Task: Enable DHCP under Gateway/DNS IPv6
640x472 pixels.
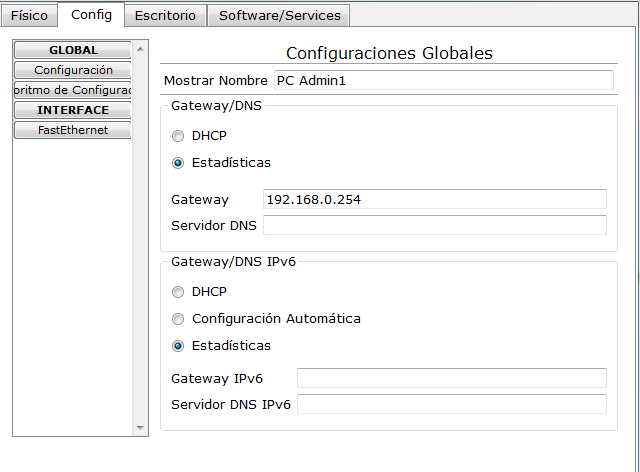Action: click(178, 293)
